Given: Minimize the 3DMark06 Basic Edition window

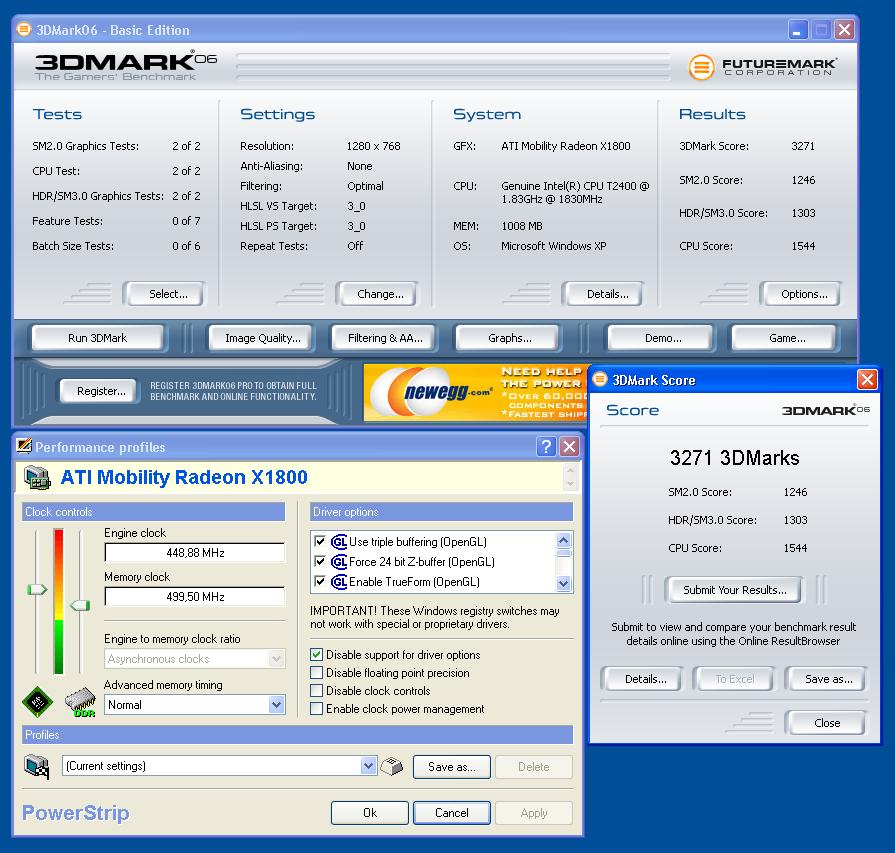Looking at the screenshot, I should coord(797,30).
